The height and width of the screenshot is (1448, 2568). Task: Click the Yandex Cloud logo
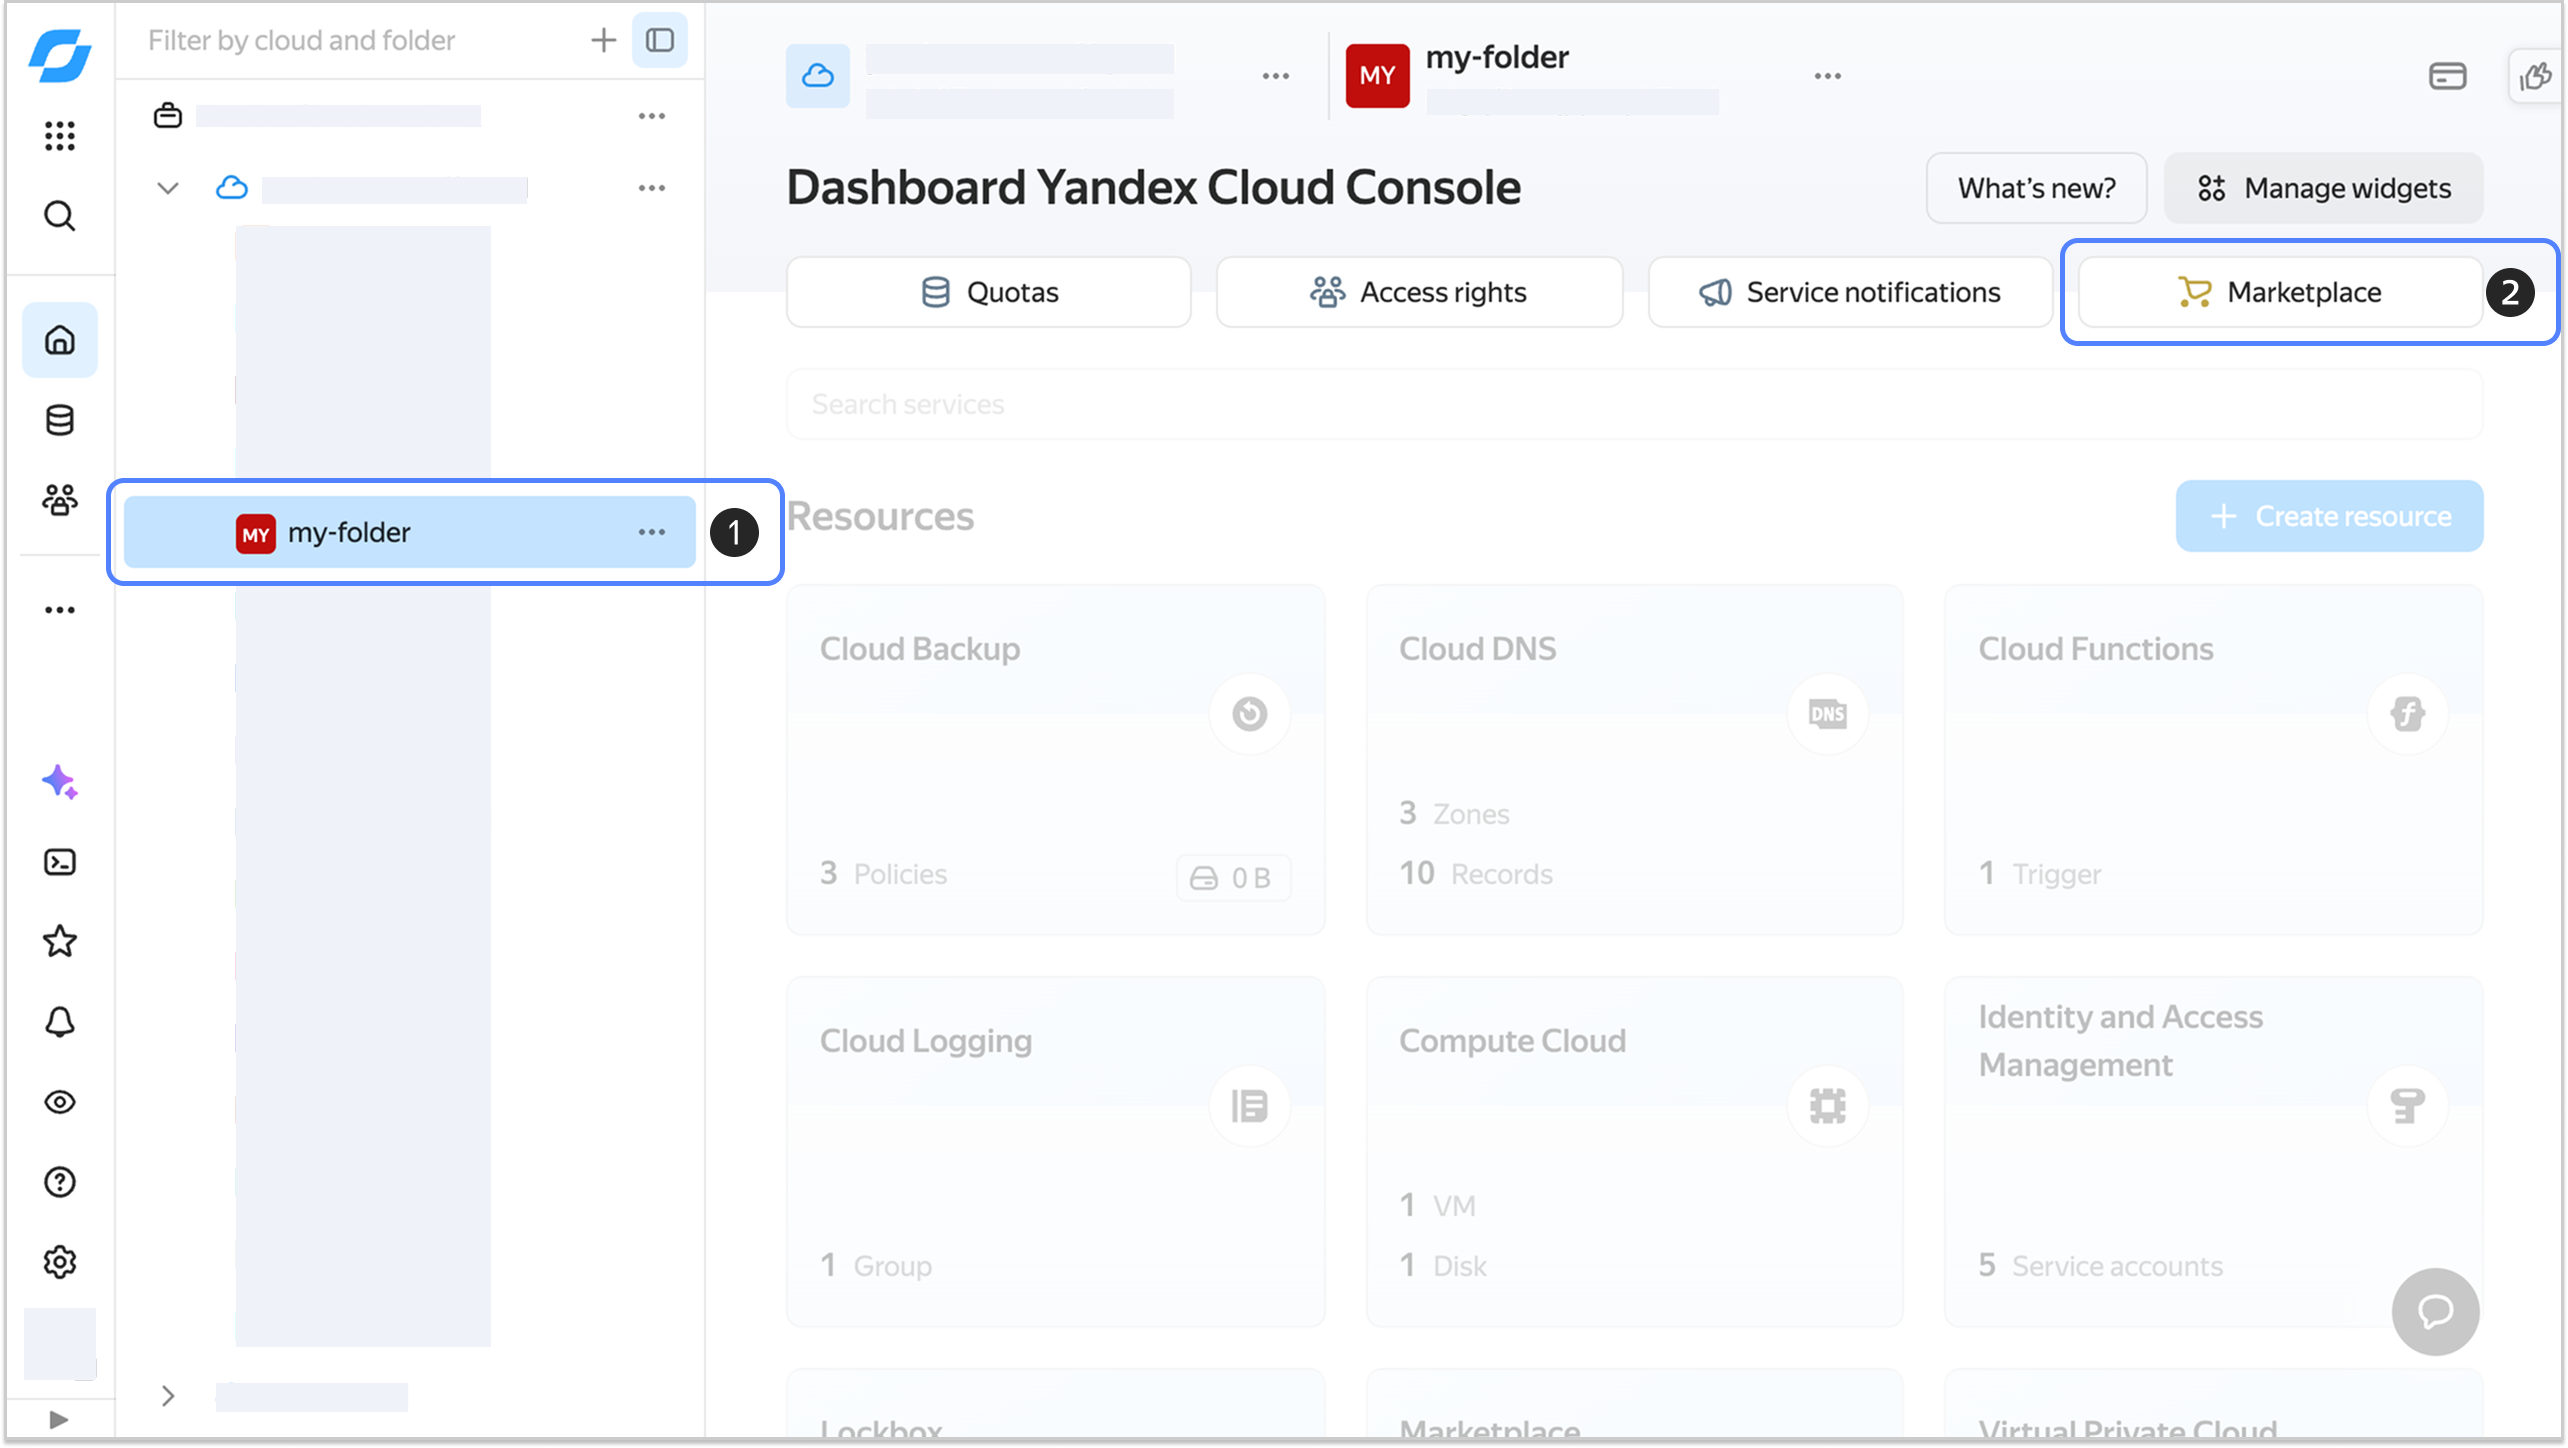pos(60,55)
